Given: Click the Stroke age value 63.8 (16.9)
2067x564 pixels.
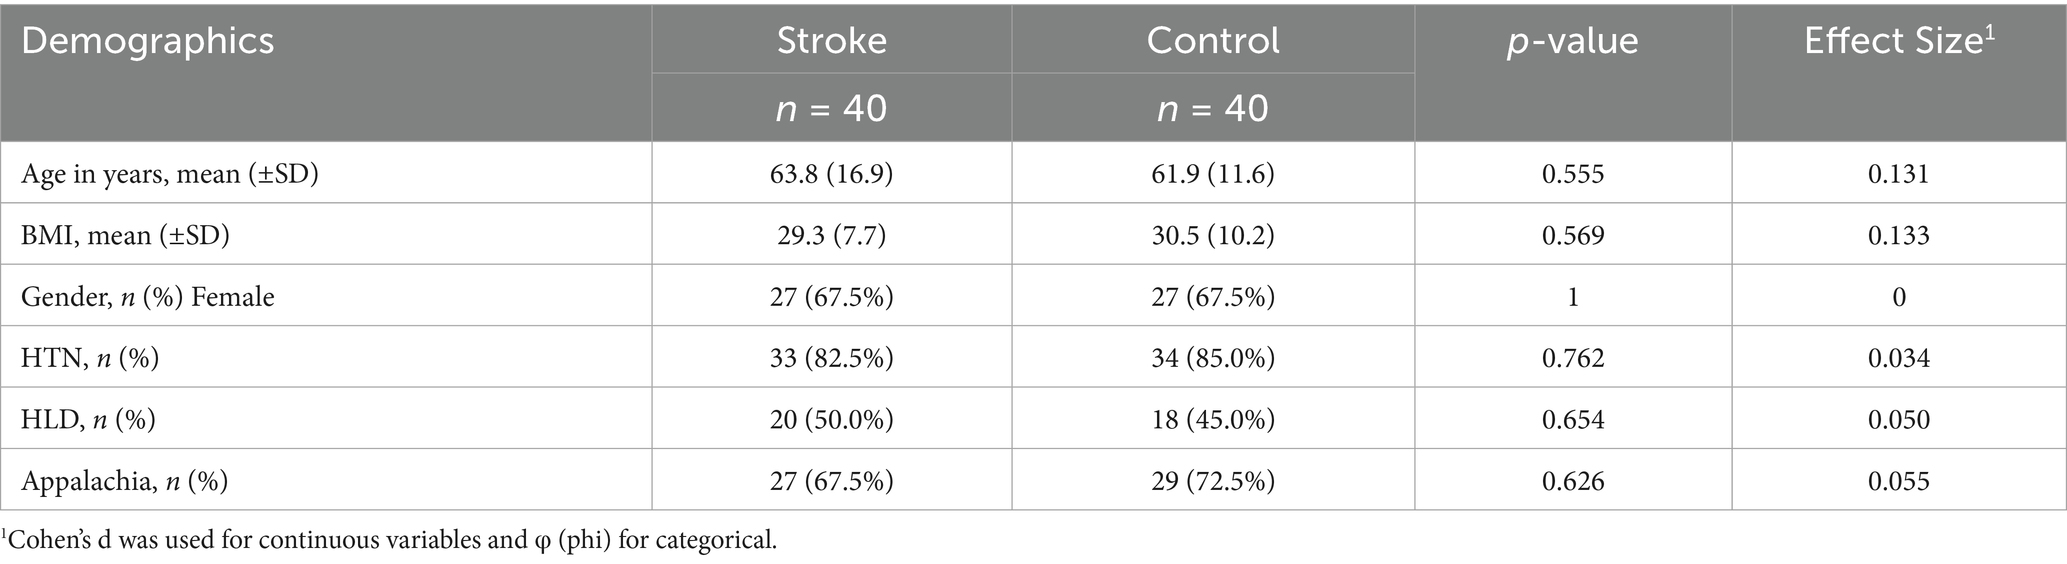Looking at the screenshot, I should tap(831, 174).
